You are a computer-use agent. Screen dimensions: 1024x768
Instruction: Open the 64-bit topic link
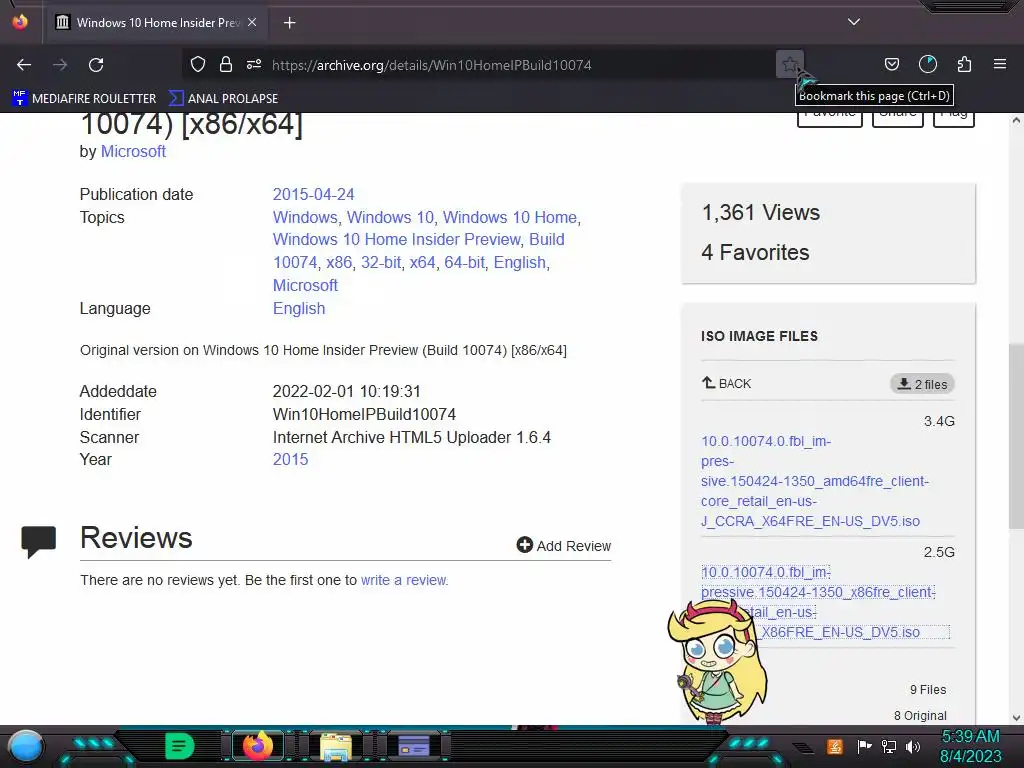pos(464,263)
